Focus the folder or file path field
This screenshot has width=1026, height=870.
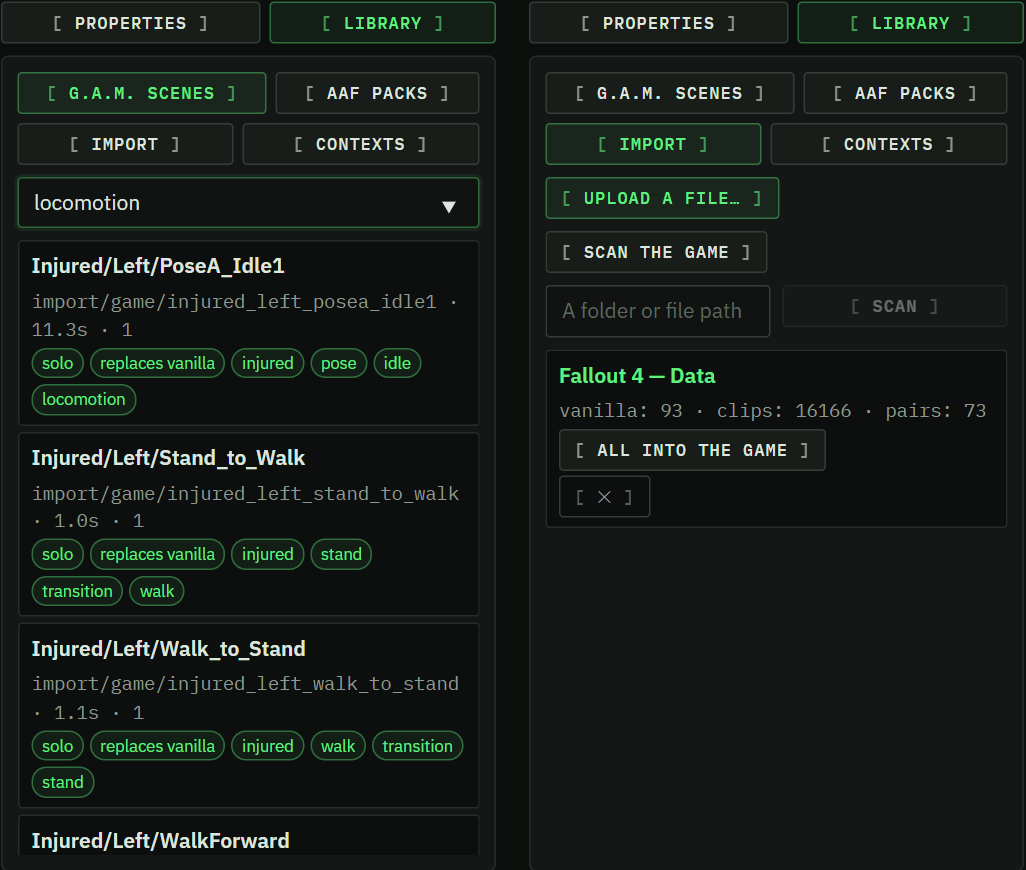(x=658, y=311)
